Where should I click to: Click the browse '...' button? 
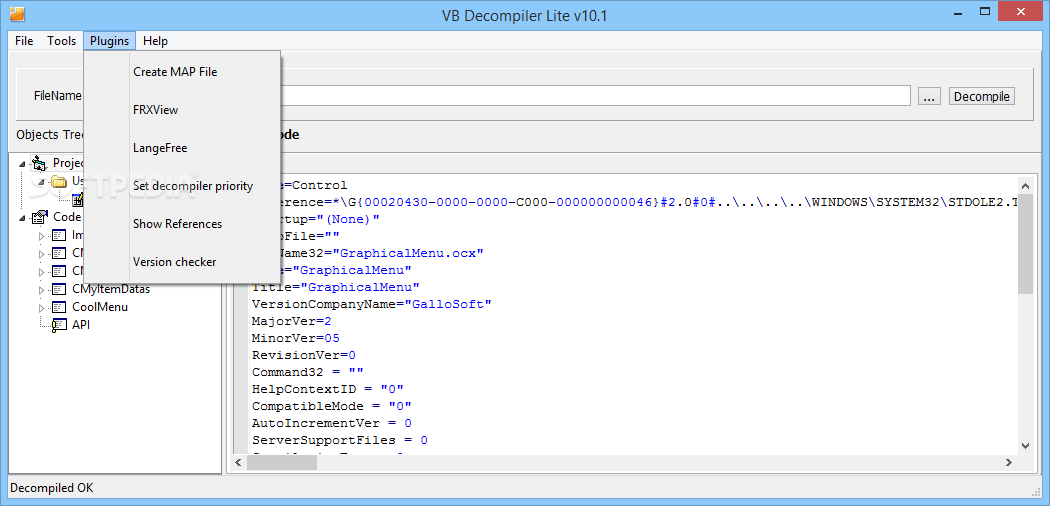click(x=928, y=96)
